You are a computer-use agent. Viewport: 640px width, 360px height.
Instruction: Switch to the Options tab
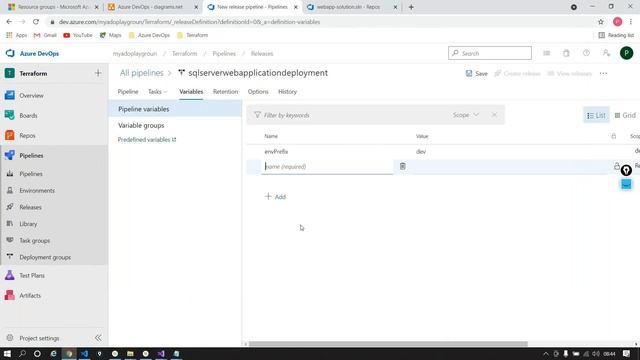coord(258,92)
